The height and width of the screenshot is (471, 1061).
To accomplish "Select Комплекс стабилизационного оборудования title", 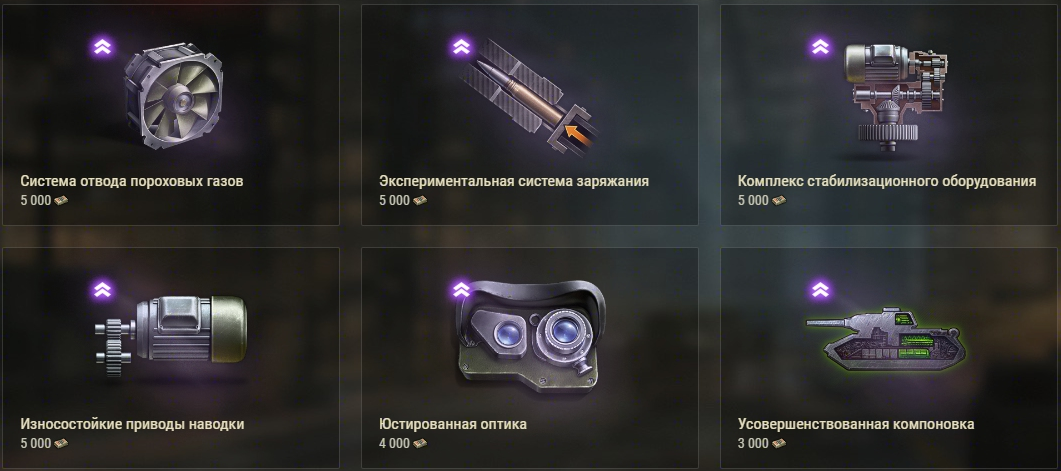I will click(887, 181).
